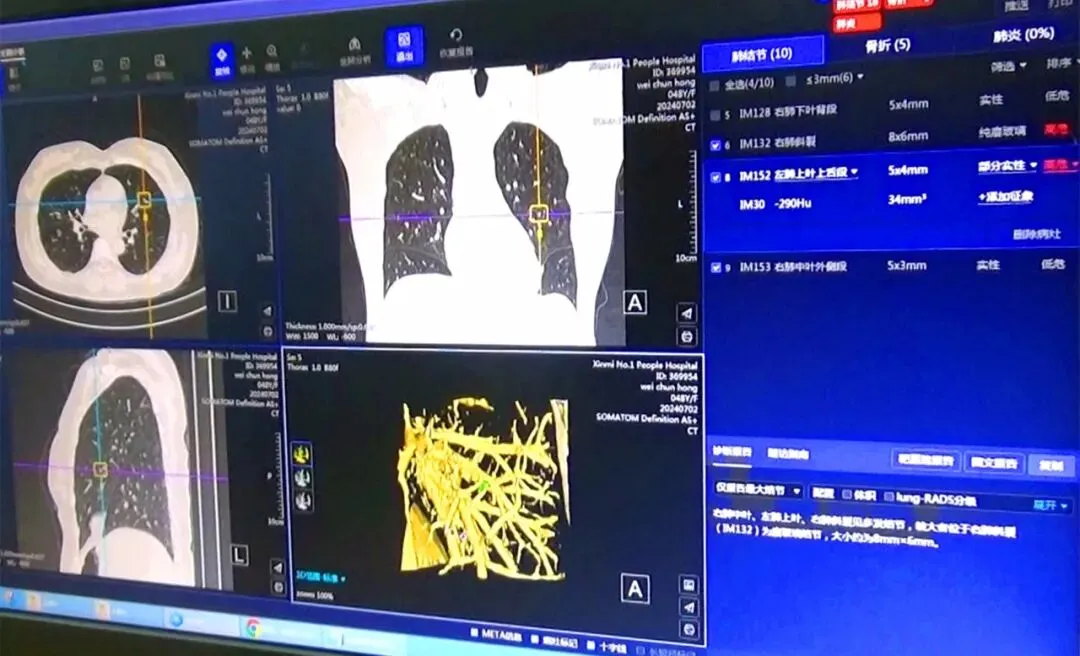1080x656 pixels.
Task: Click orientation marker I in axial view
Action: point(227,301)
